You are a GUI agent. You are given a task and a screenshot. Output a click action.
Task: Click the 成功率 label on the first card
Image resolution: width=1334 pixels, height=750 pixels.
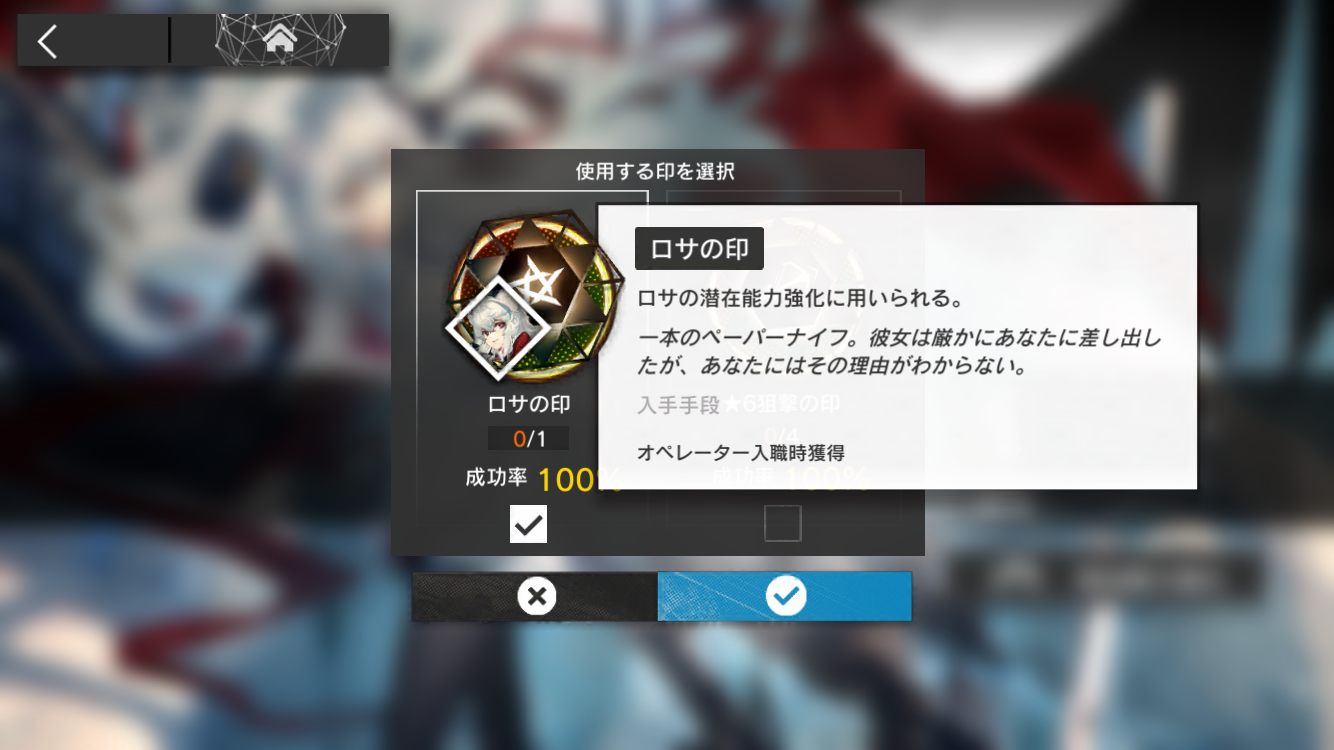(x=496, y=478)
